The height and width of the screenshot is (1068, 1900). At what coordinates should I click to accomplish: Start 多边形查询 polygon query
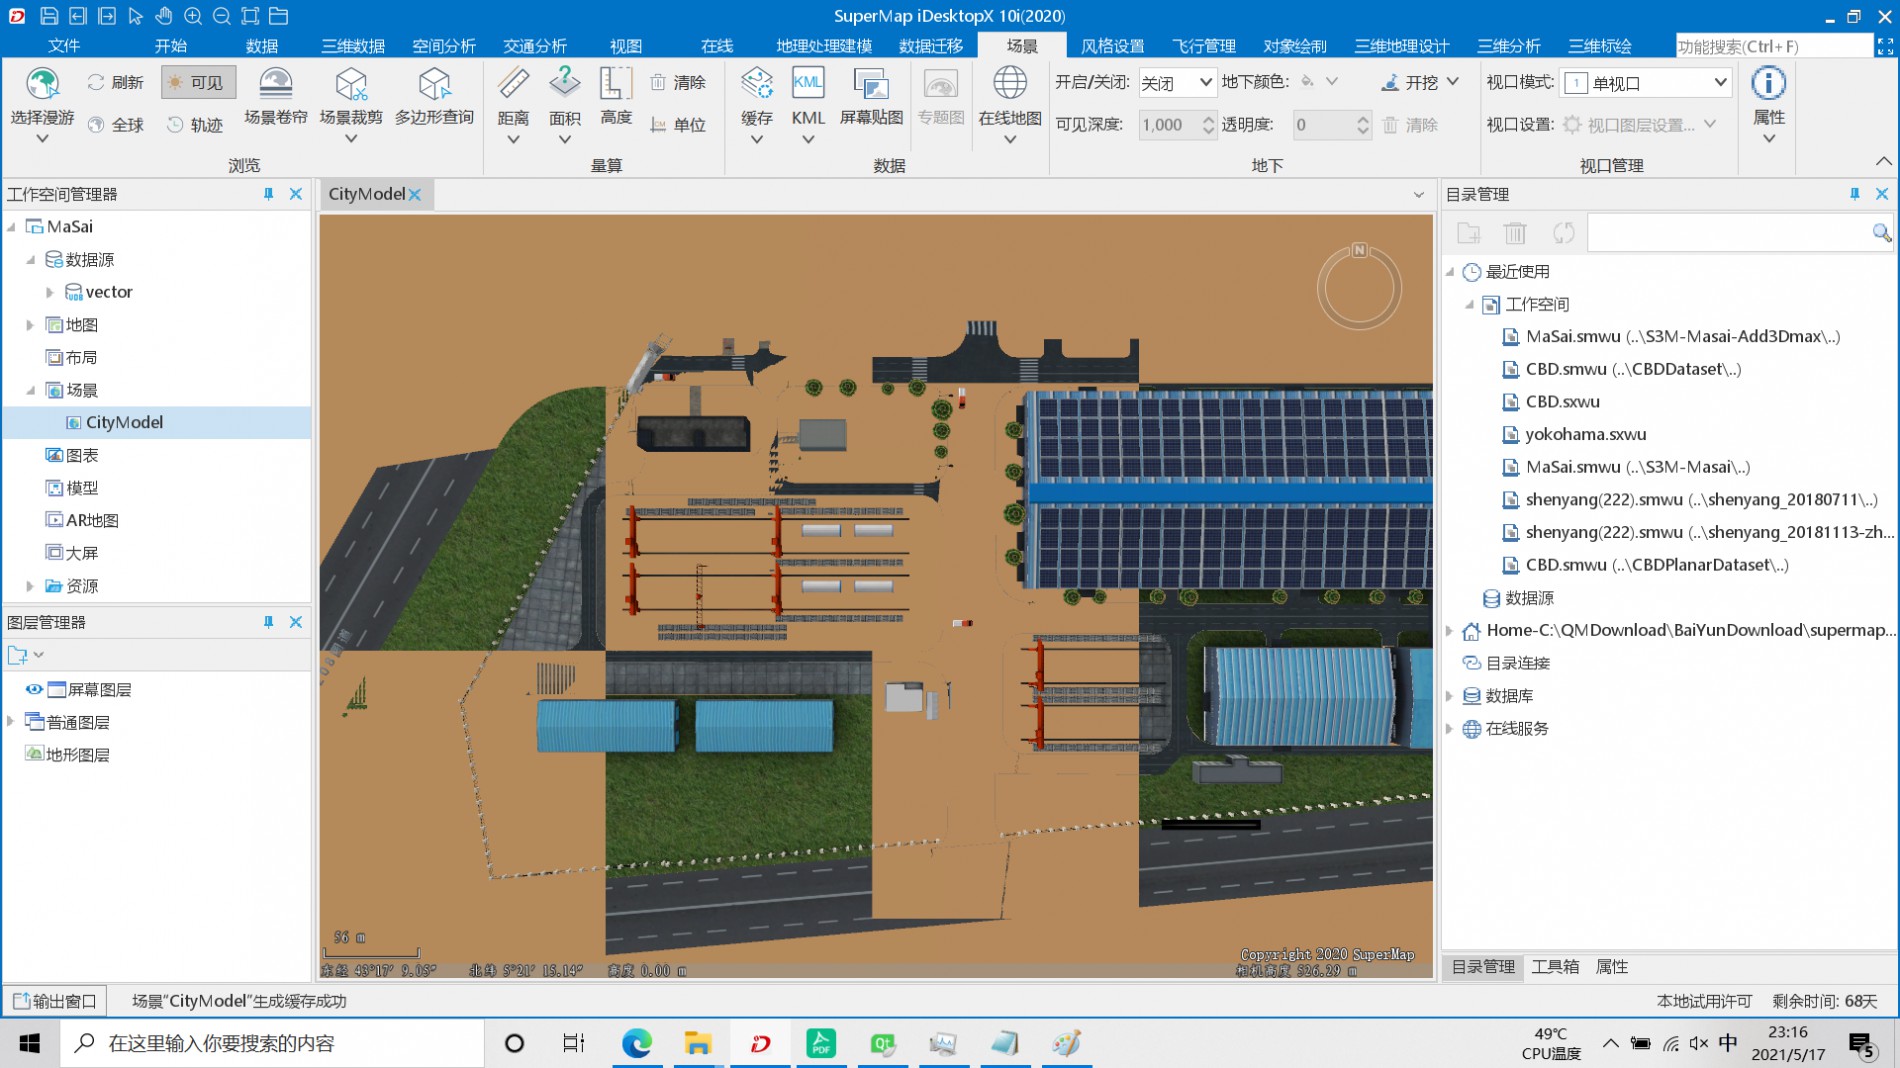pyautogui.click(x=434, y=97)
